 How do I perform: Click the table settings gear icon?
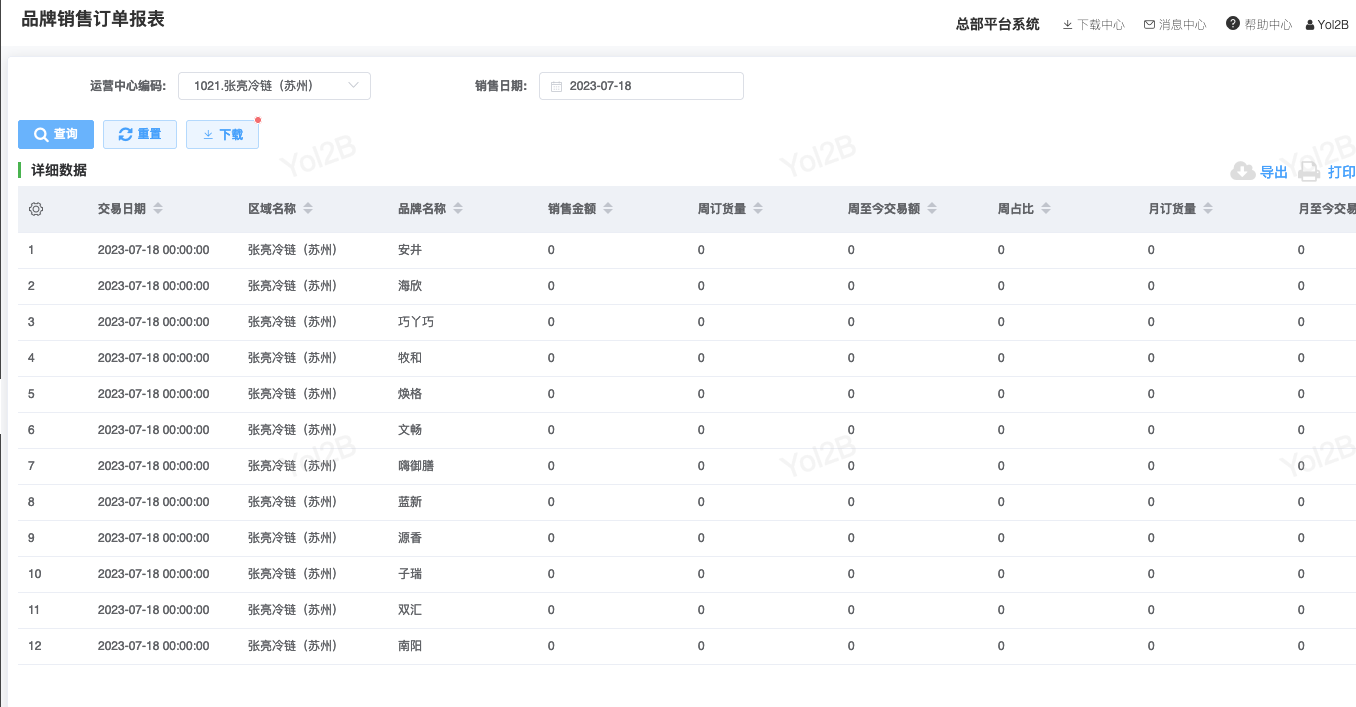(x=36, y=209)
